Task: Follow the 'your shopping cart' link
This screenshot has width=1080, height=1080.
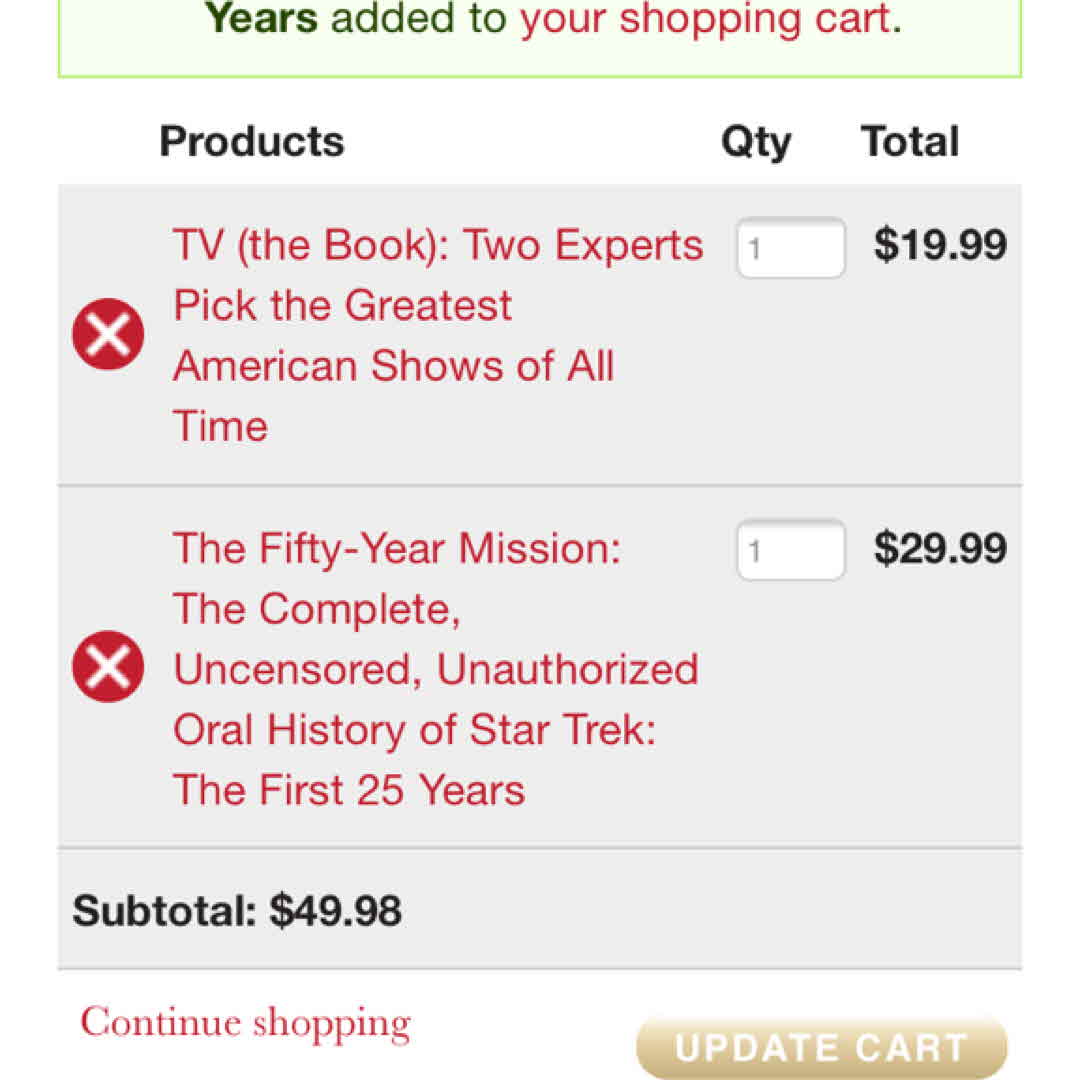Action: [704, 17]
